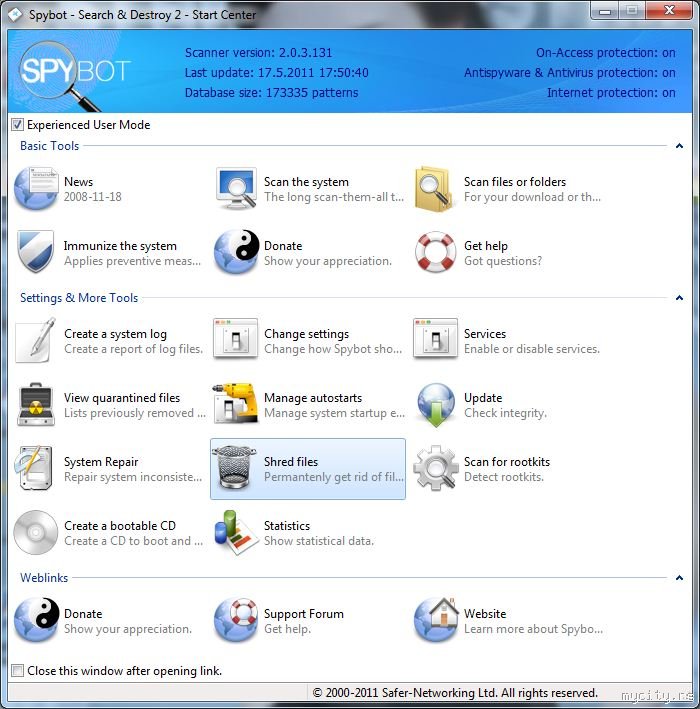
Task: Click the View quarantined files briefcase icon
Action: 36,405
